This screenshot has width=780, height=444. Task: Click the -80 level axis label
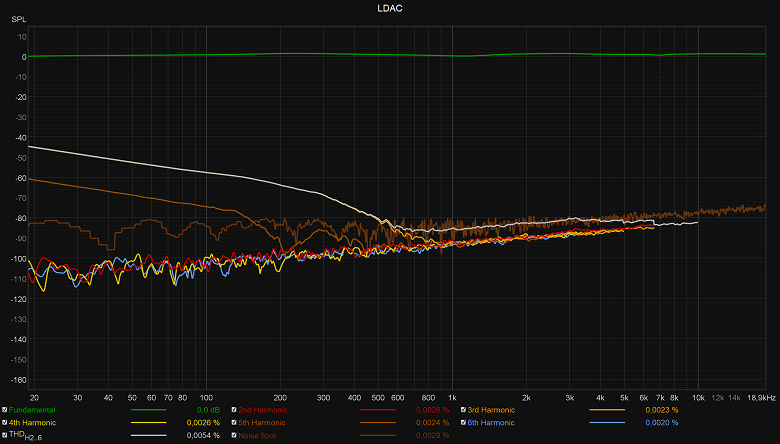[20, 218]
